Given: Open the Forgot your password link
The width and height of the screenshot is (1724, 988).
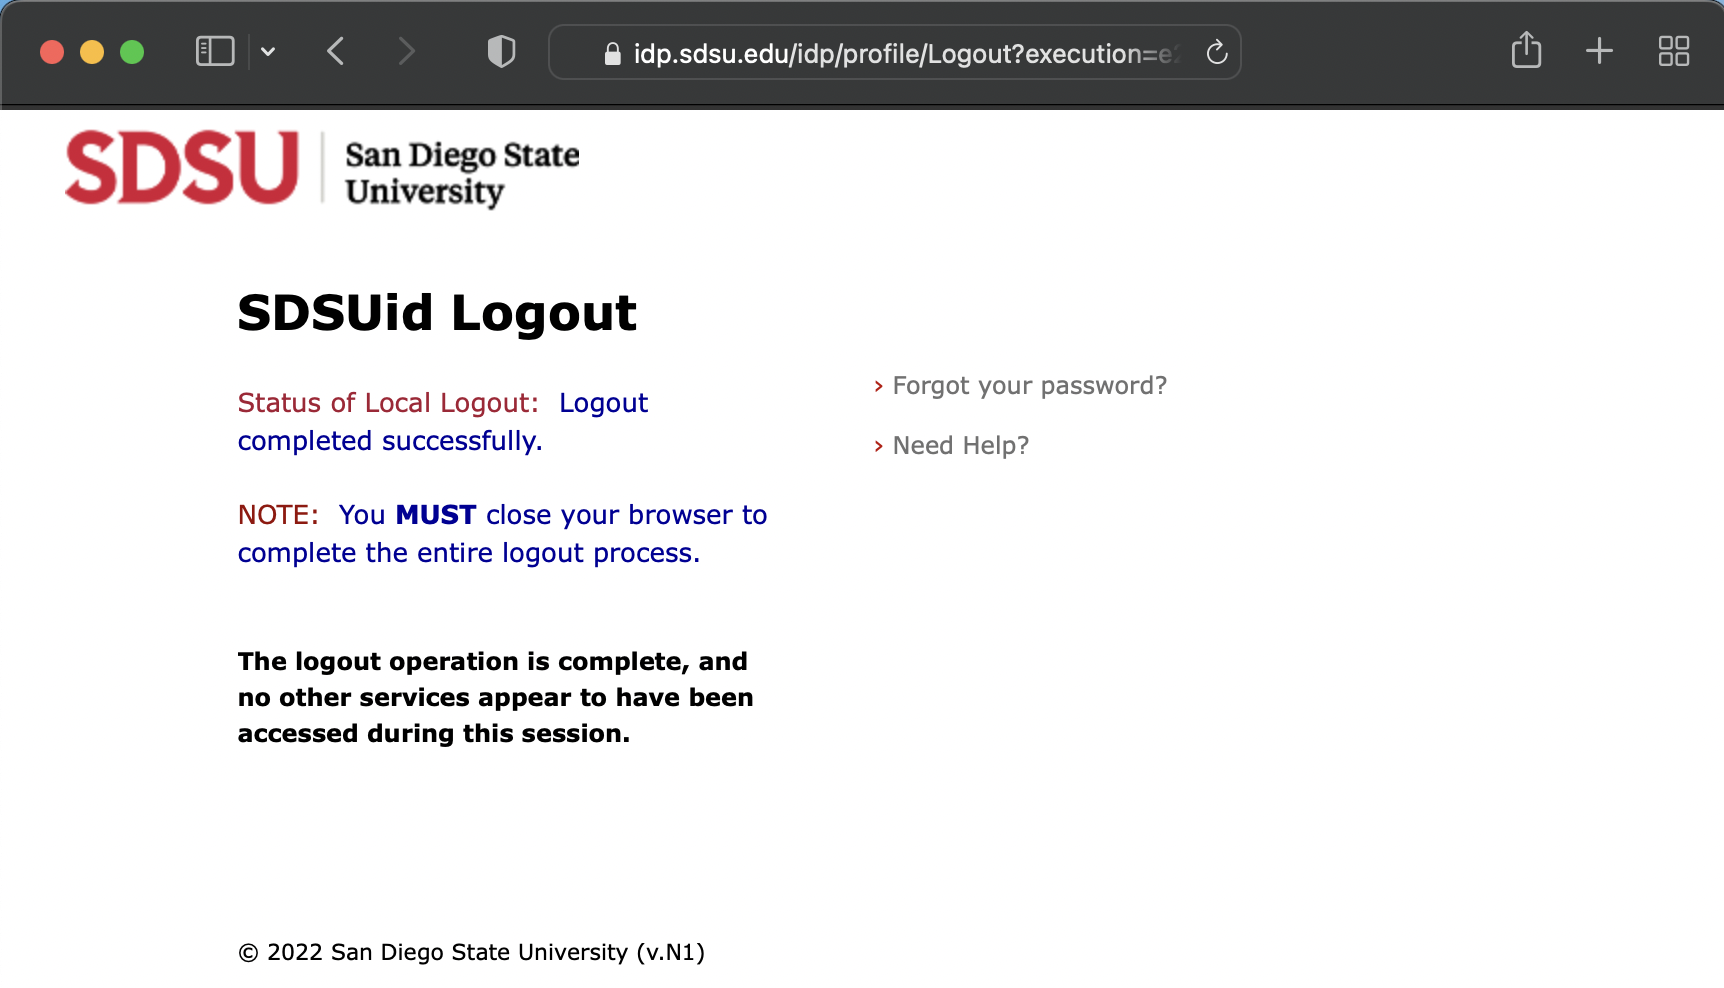Looking at the screenshot, I should (x=1029, y=386).
